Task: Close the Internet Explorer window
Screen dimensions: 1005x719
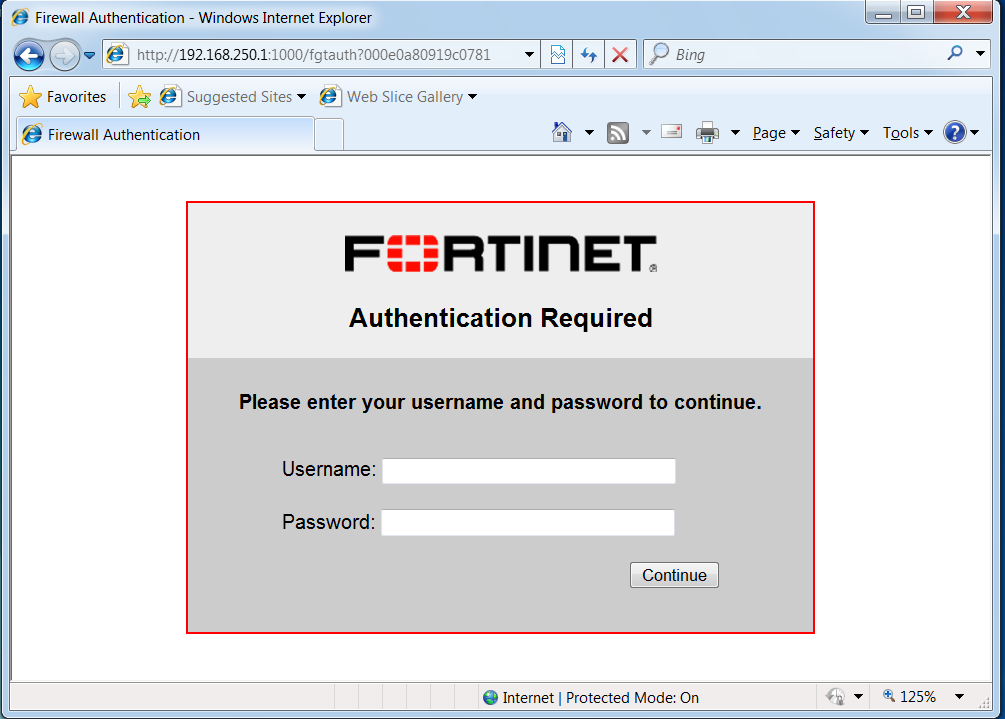Action: [963, 13]
